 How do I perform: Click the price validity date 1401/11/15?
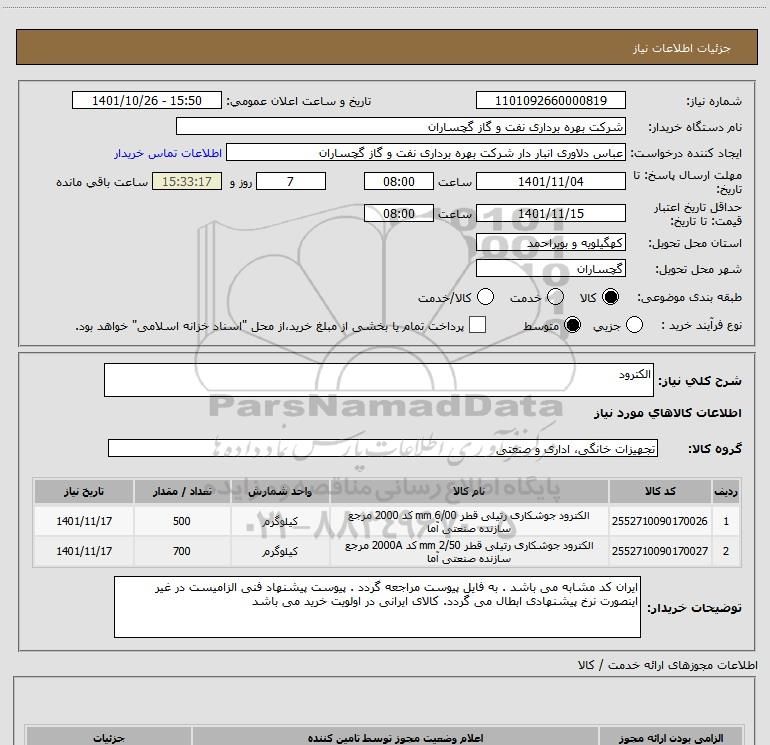pos(550,214)
